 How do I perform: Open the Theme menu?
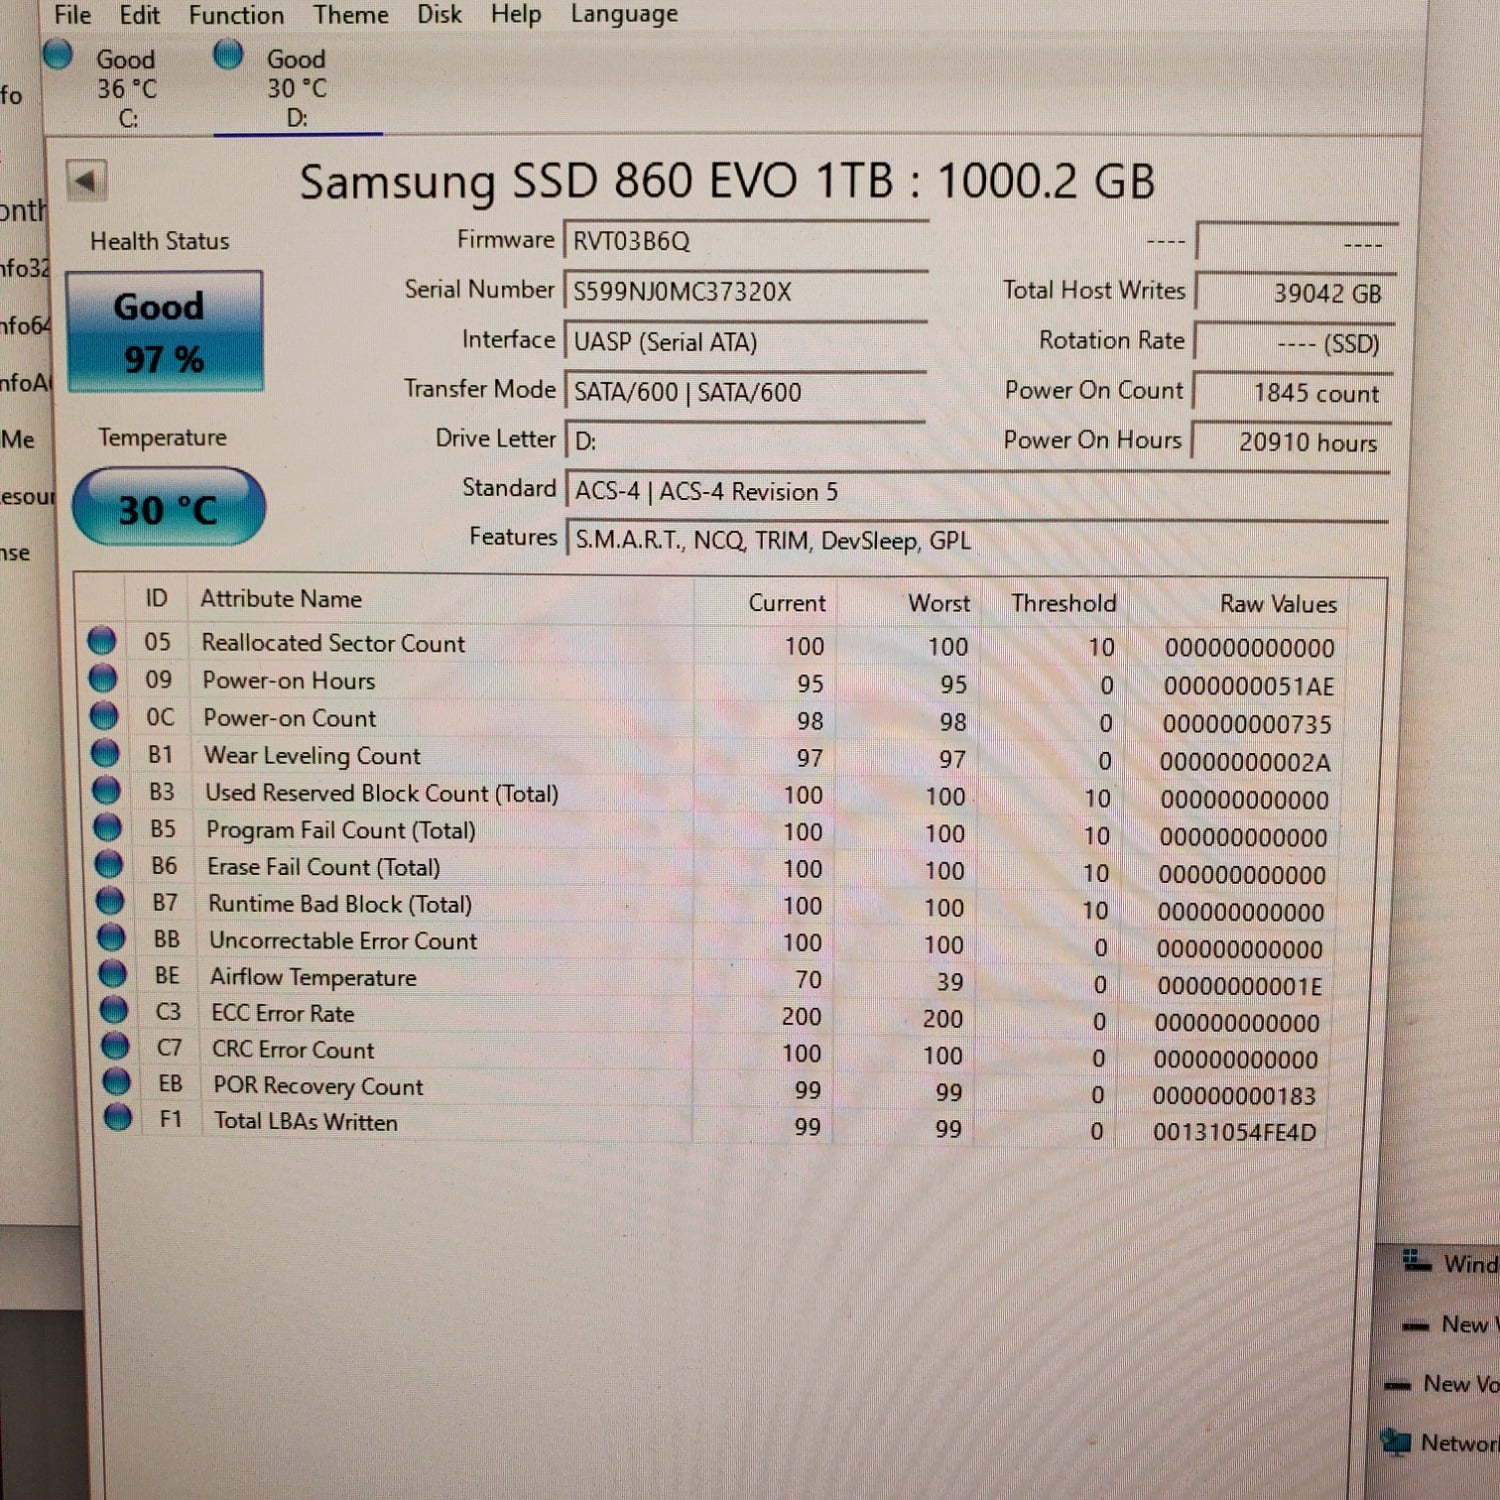[x=350, y=15]
